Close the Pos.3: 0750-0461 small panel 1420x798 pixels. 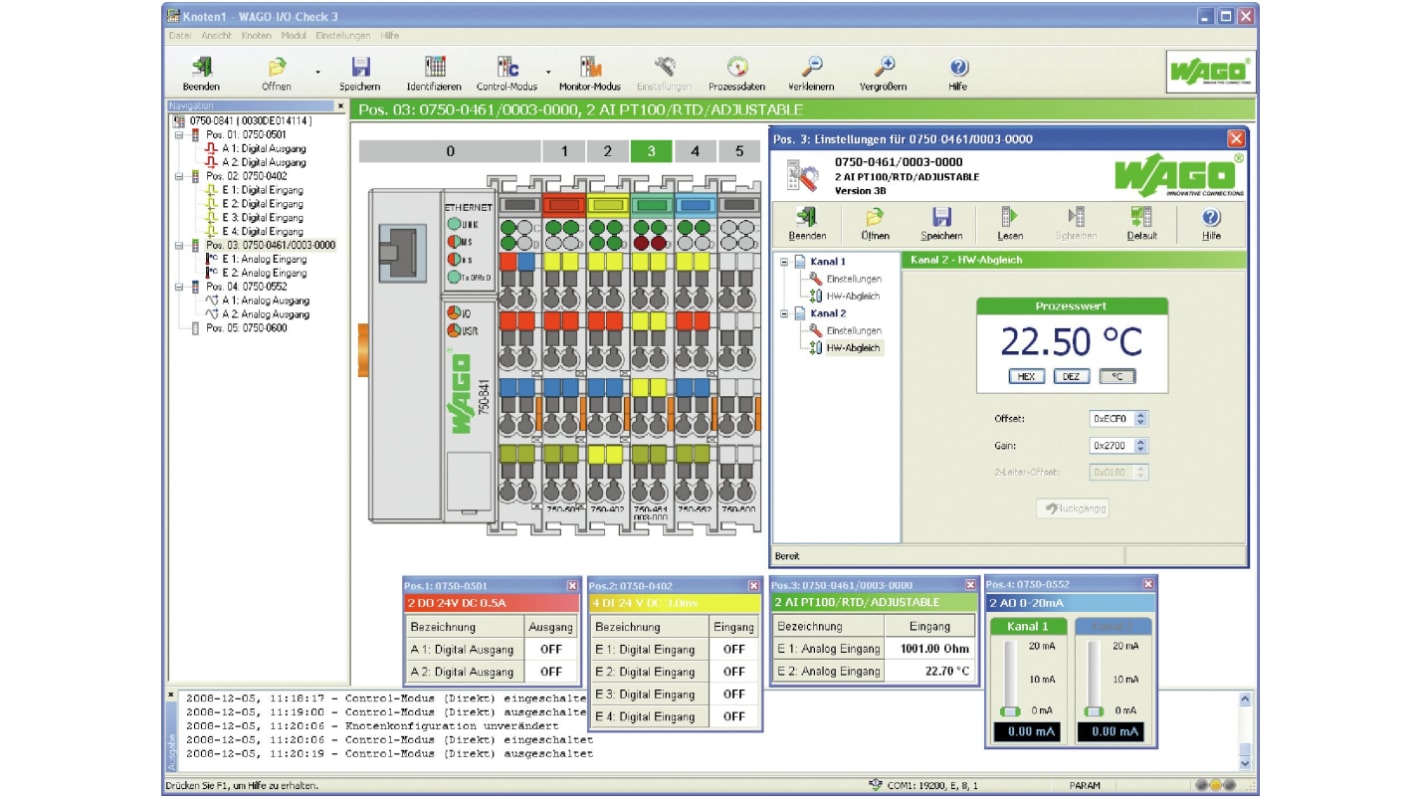click(970, 585)
